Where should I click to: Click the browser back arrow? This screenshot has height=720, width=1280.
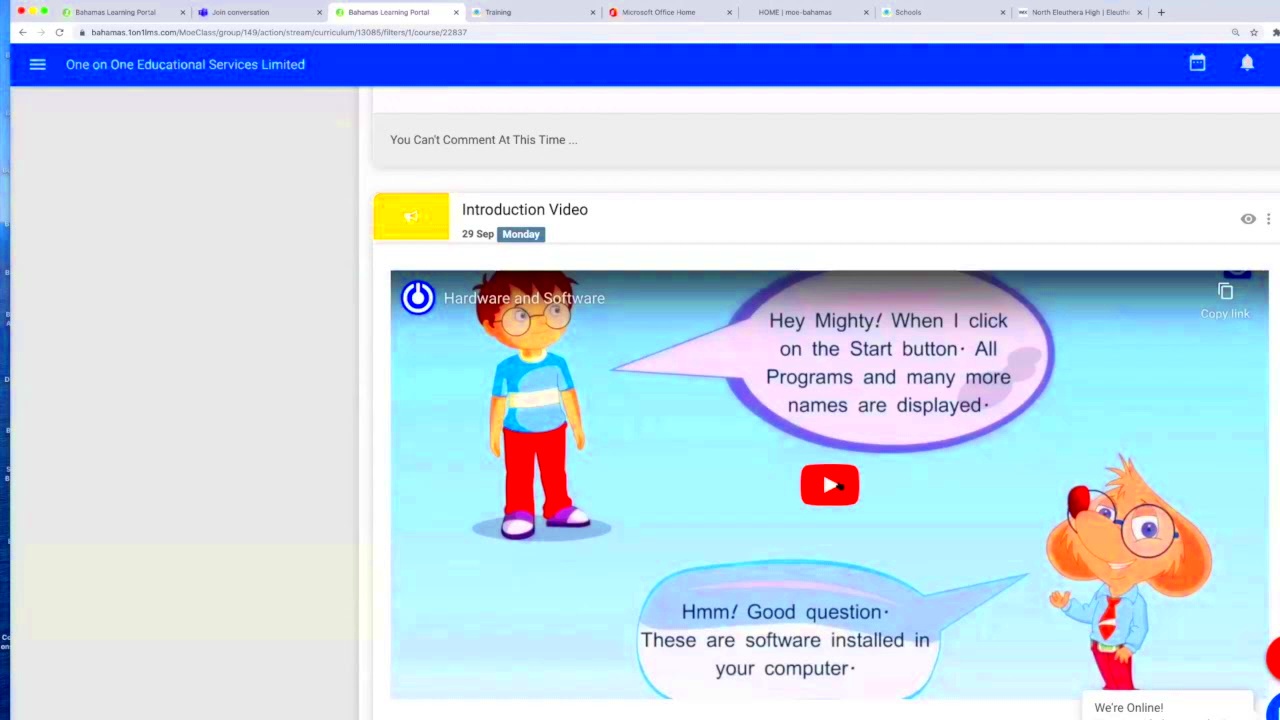point(23,32)
